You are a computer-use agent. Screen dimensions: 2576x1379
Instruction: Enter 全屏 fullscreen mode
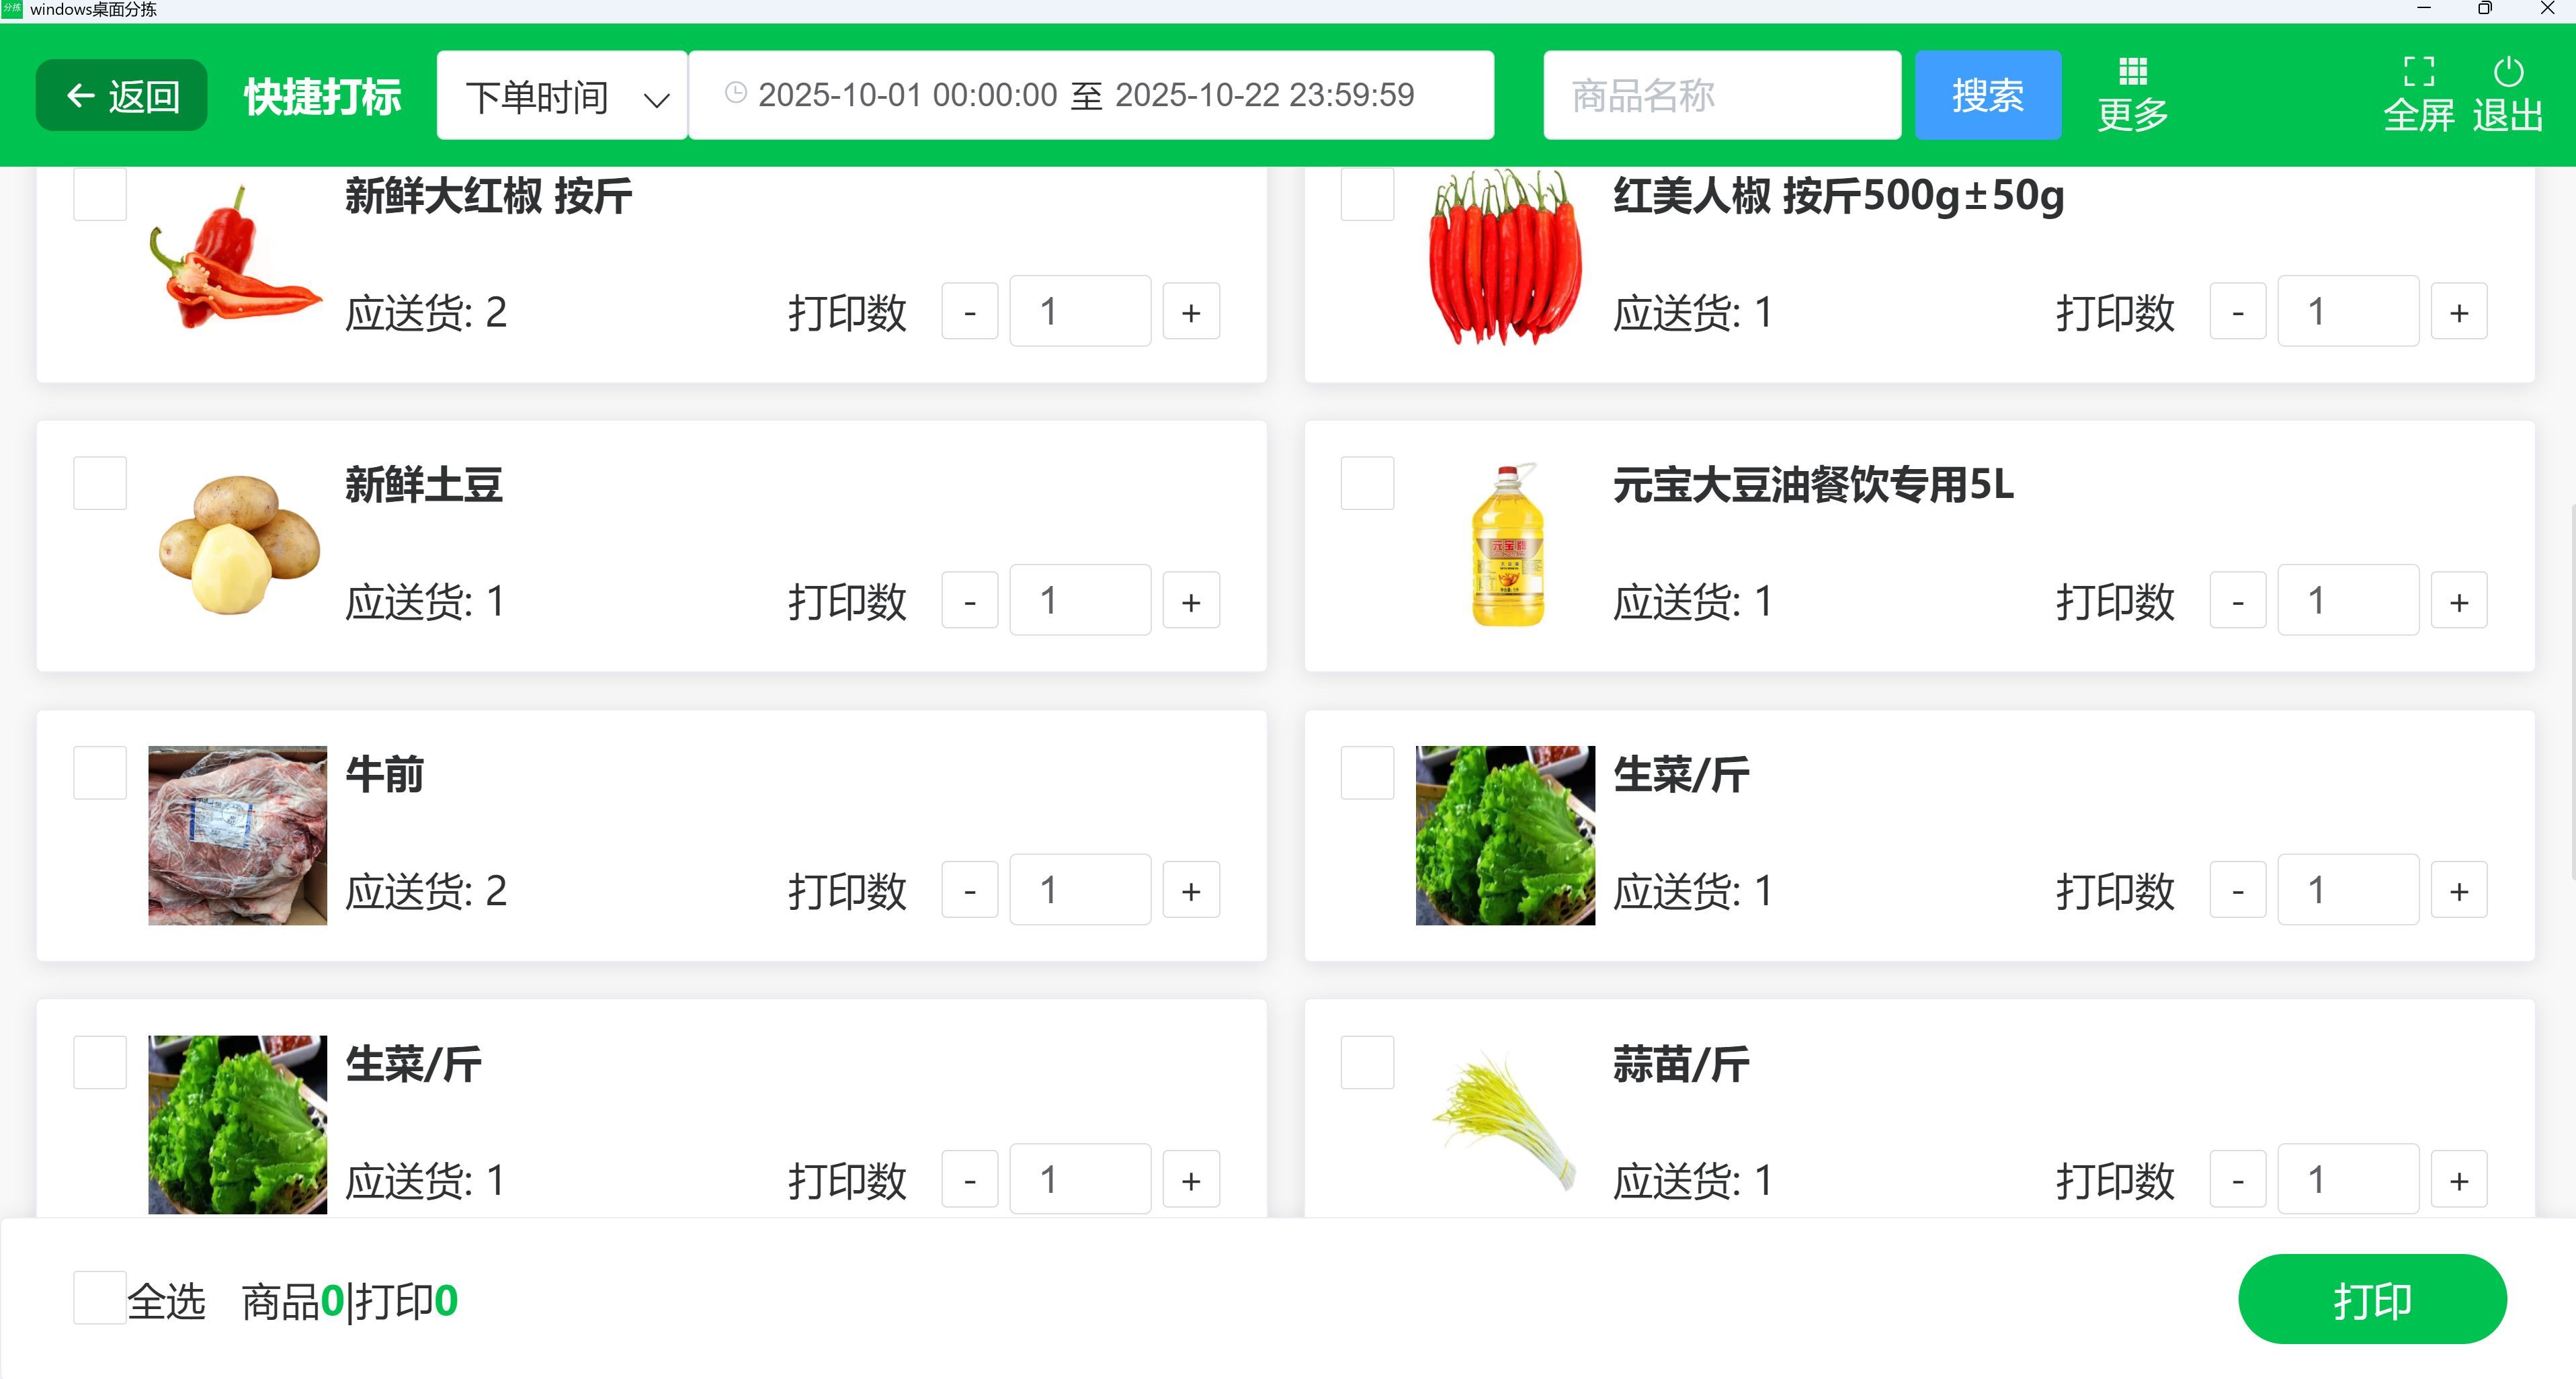2418,72
